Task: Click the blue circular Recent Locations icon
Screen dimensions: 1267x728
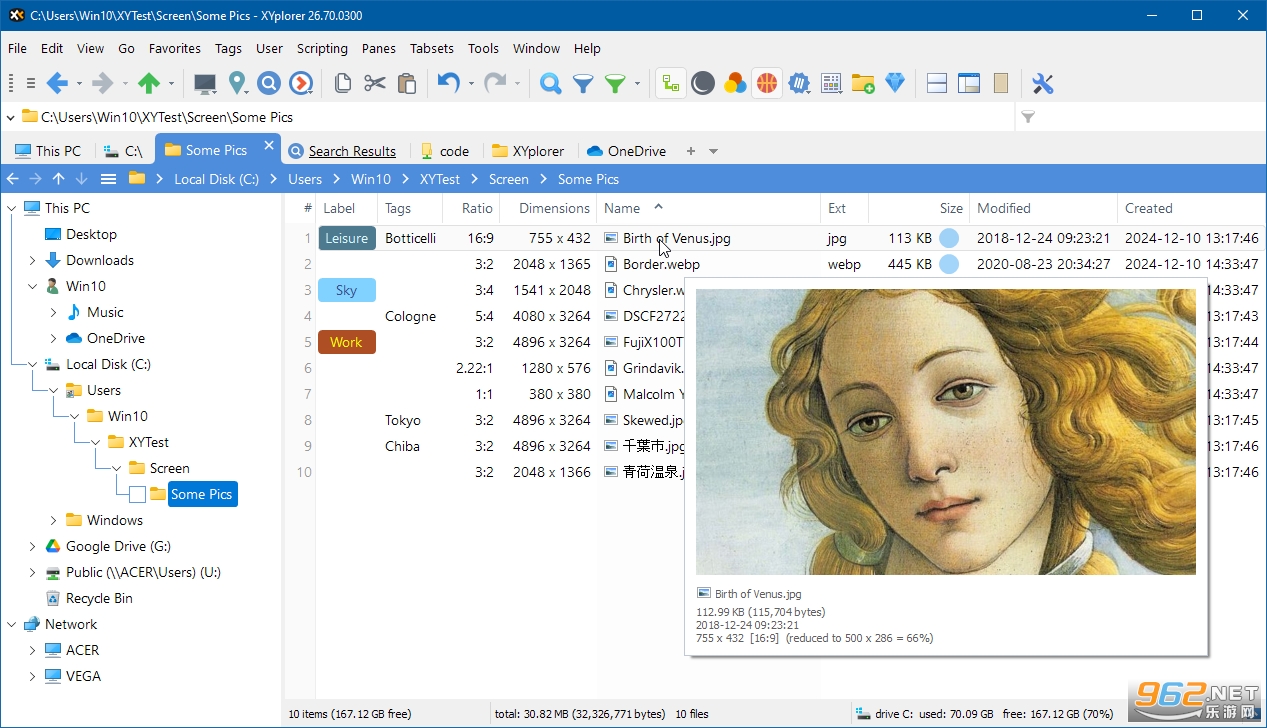Action: point(269,83)
